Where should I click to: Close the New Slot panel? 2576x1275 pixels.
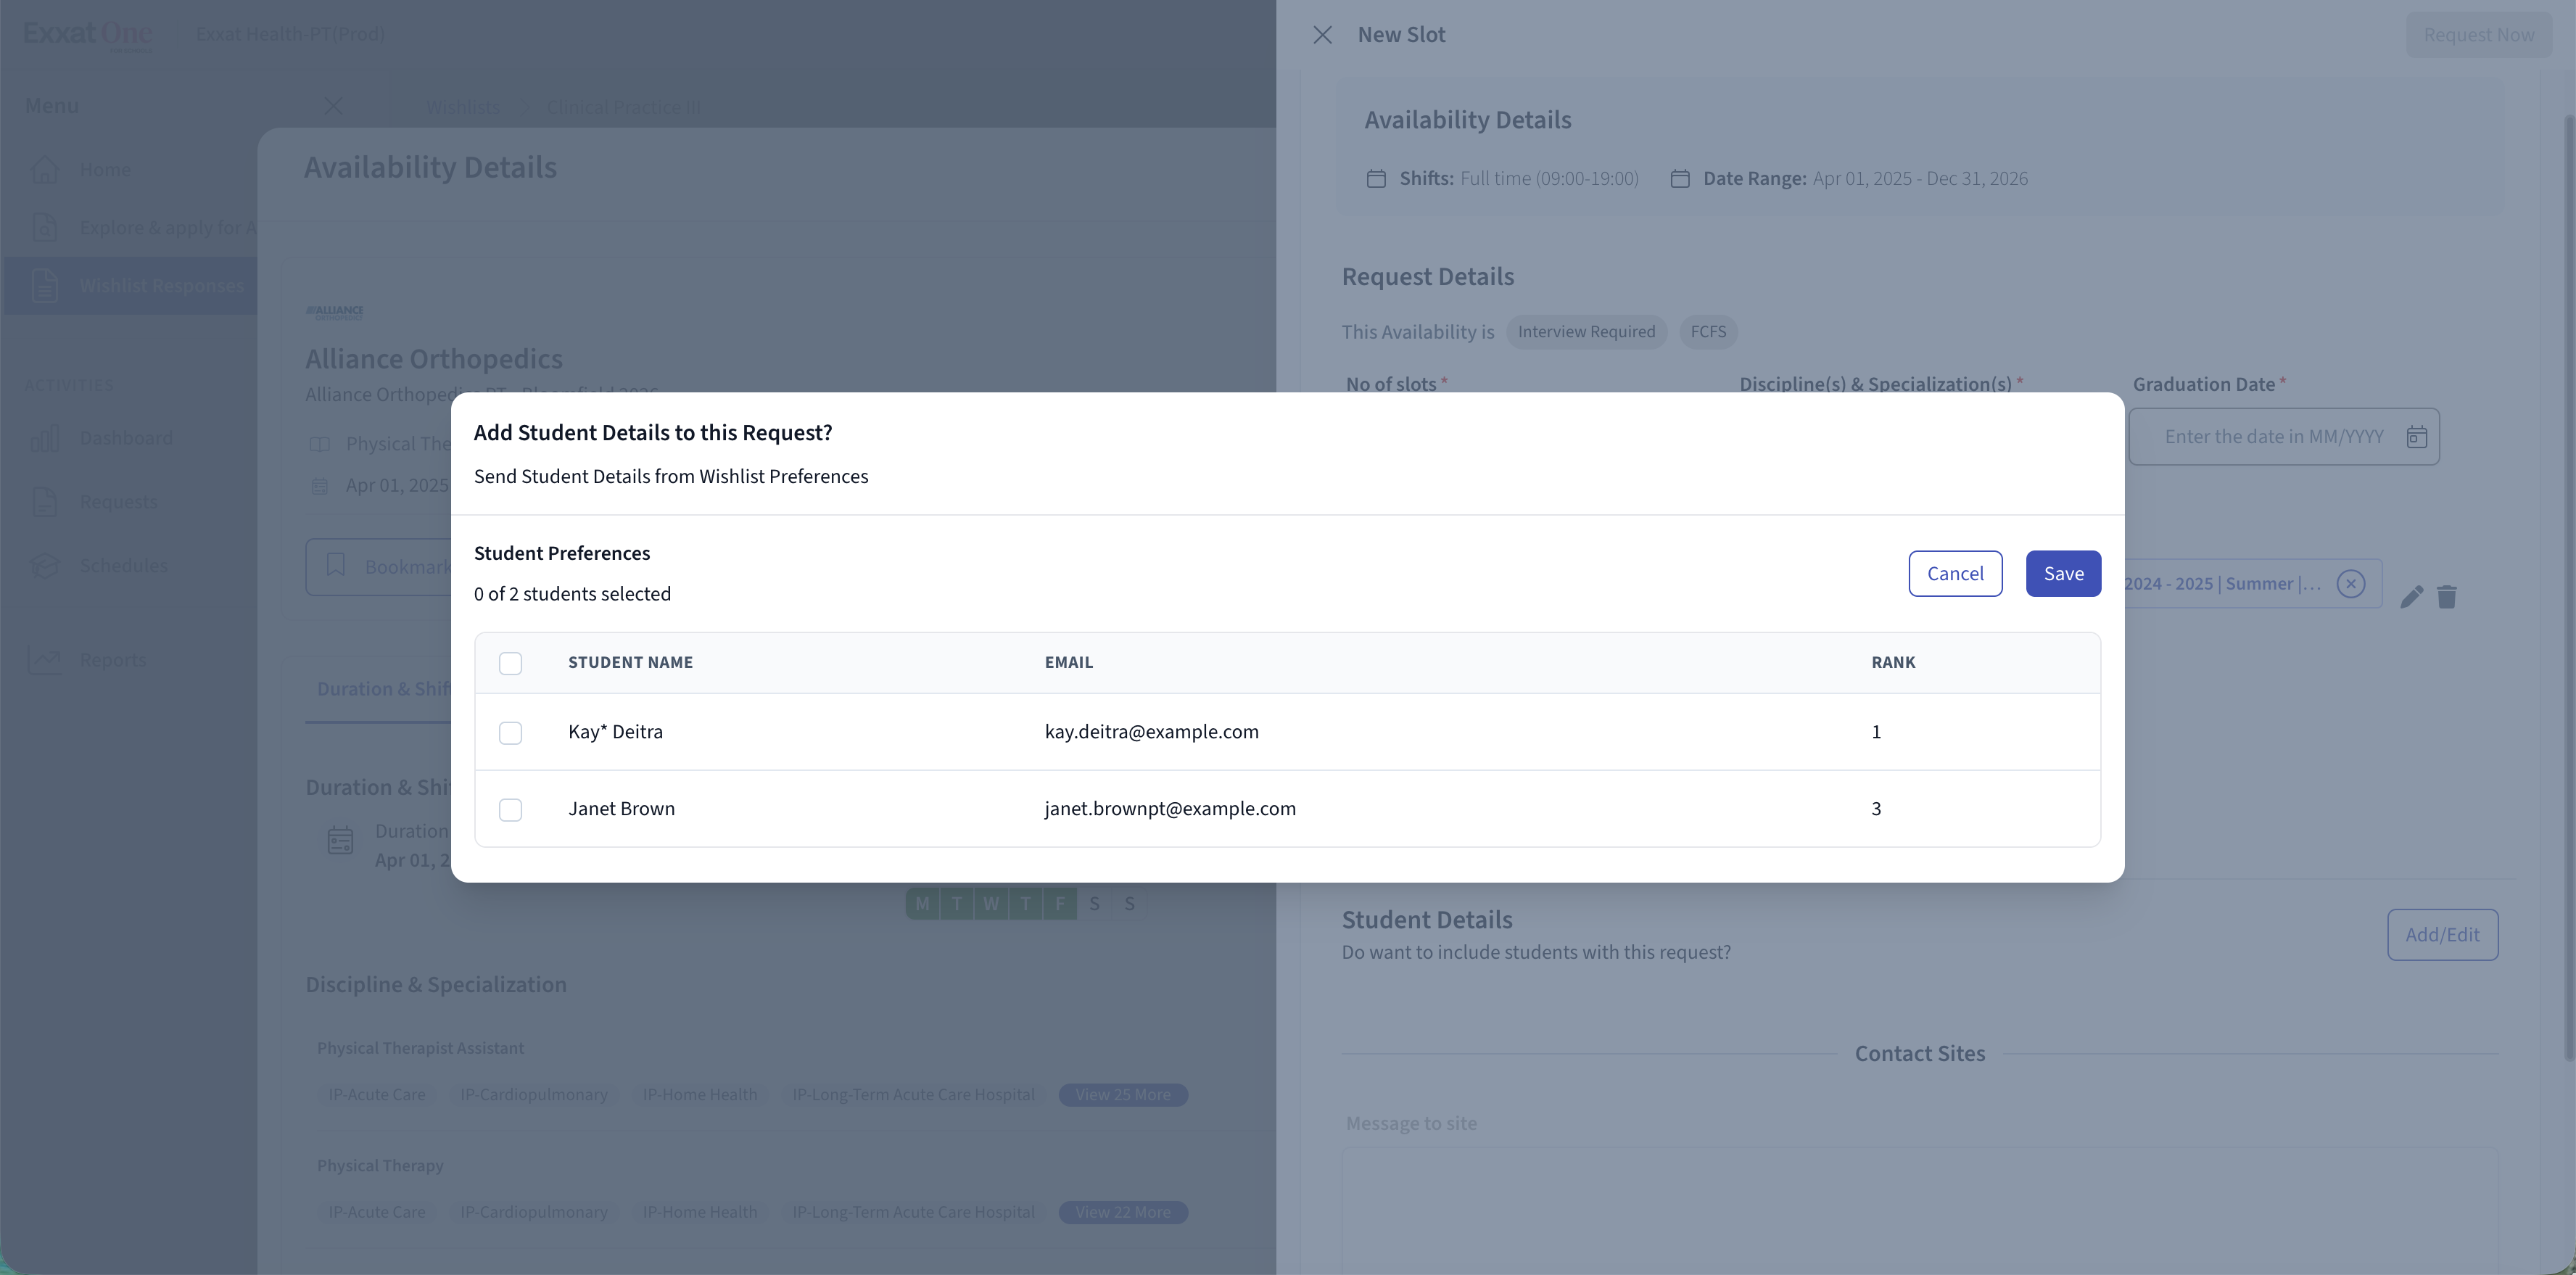pos(1322,35)
